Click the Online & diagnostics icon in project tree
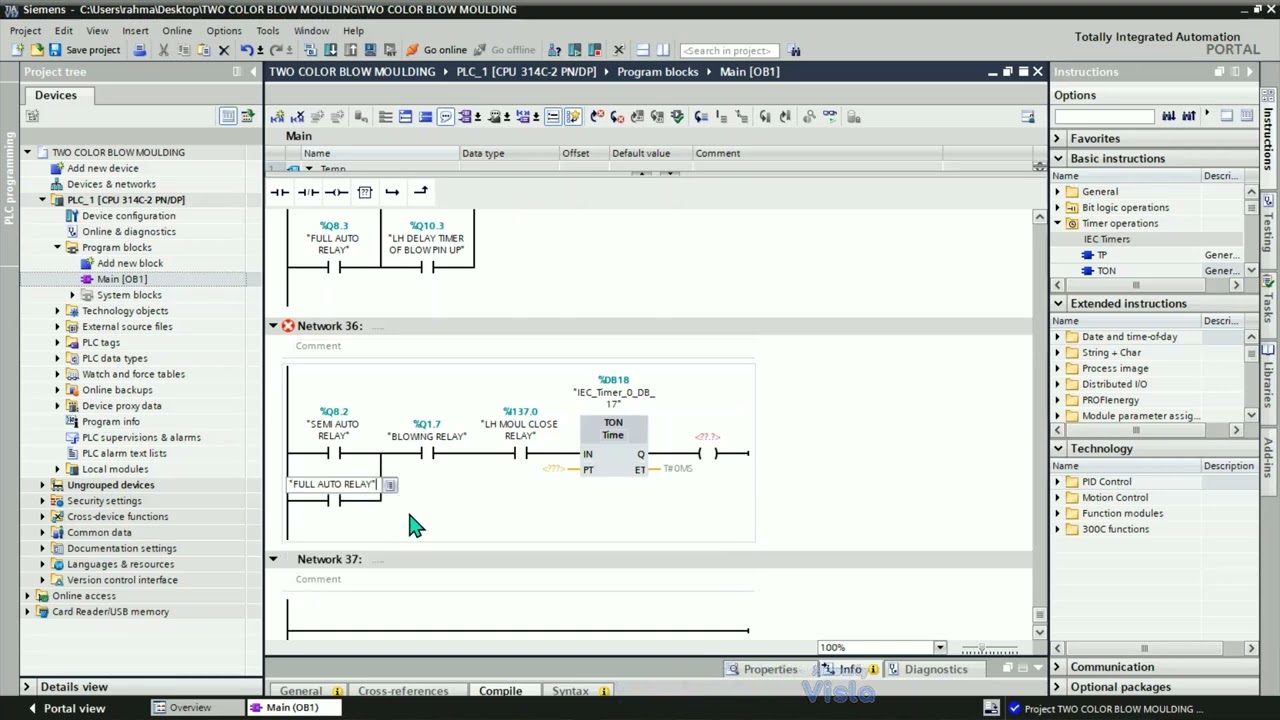This screenshot has height=720, width=1280. coord(72,232)
